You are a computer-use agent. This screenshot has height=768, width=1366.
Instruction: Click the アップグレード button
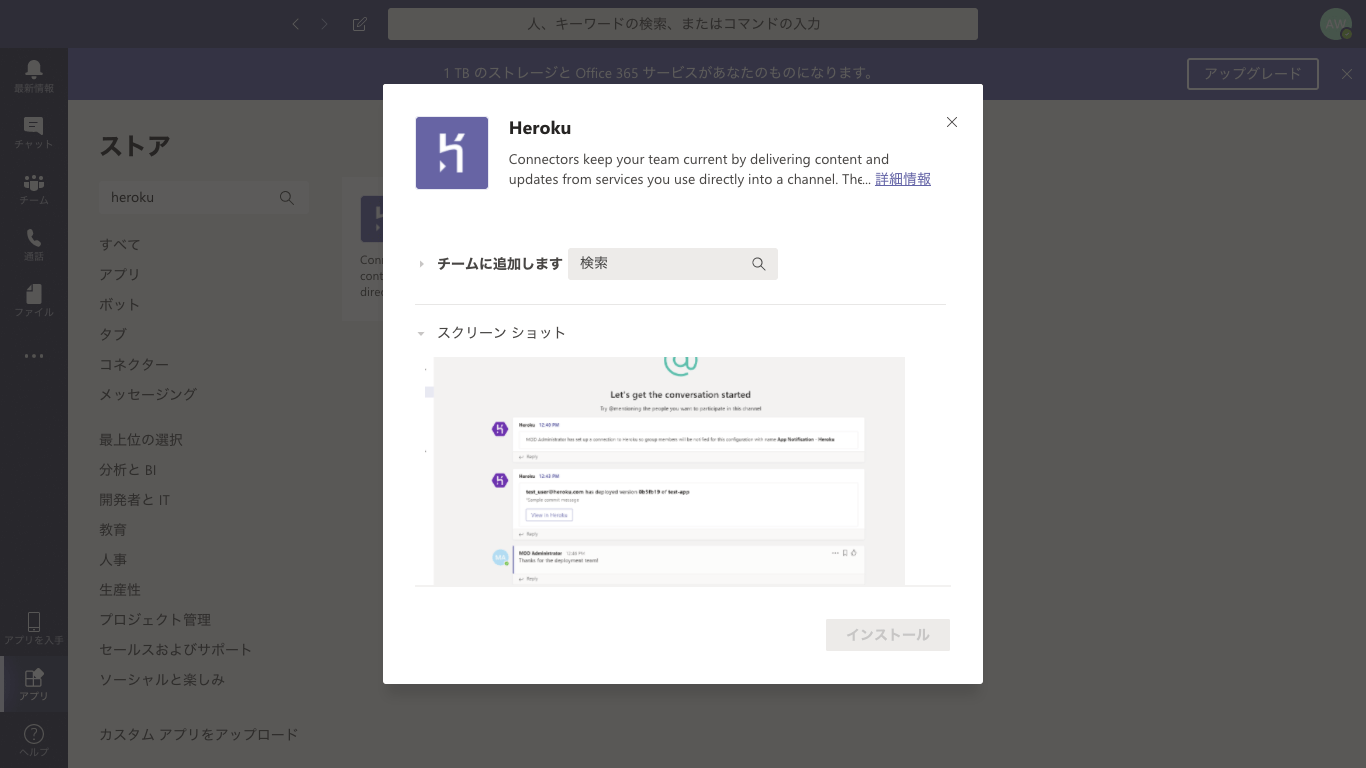[x=1253, y=74]
